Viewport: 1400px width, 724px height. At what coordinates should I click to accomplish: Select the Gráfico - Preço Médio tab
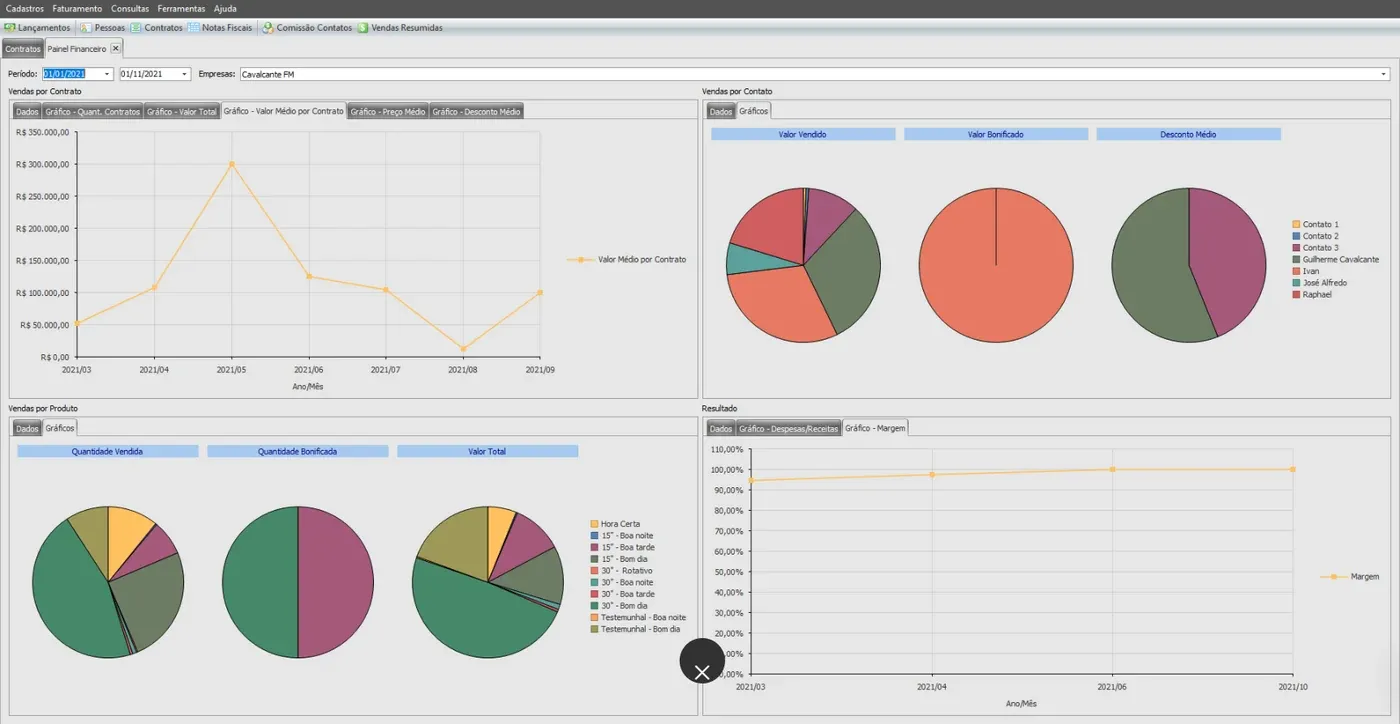388,111
